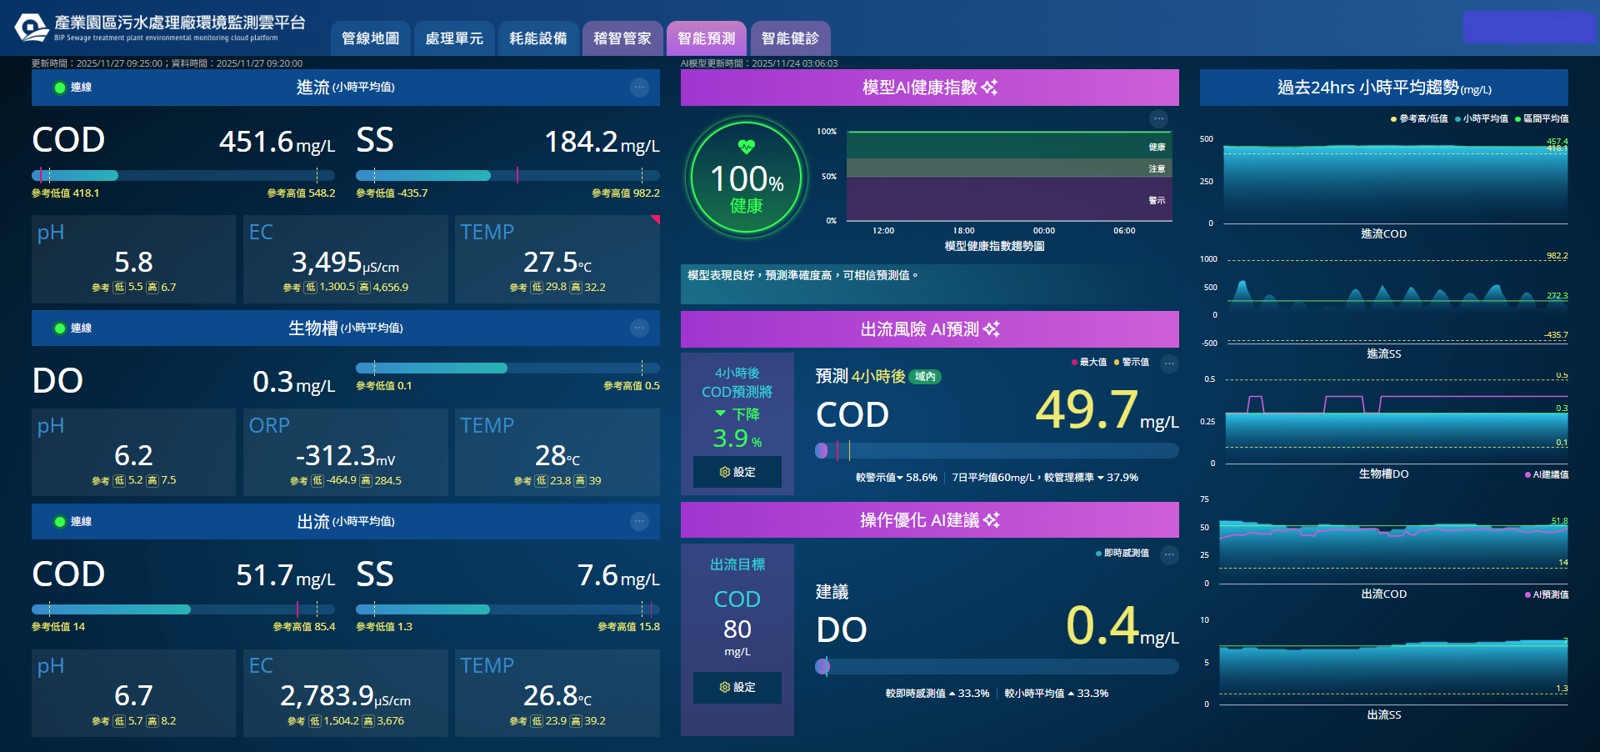The height and width of the screenshot is (752, 1600).
Task: Toggle the 區間平均值 legend series
Action: pyautogui.click(x=1542, y=119)
